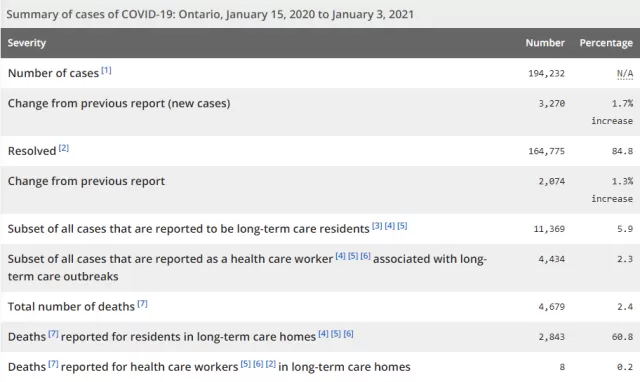Screen dimensions: 640x382
Task: Open footnote [2] next to Resolved
Action: 64,148
